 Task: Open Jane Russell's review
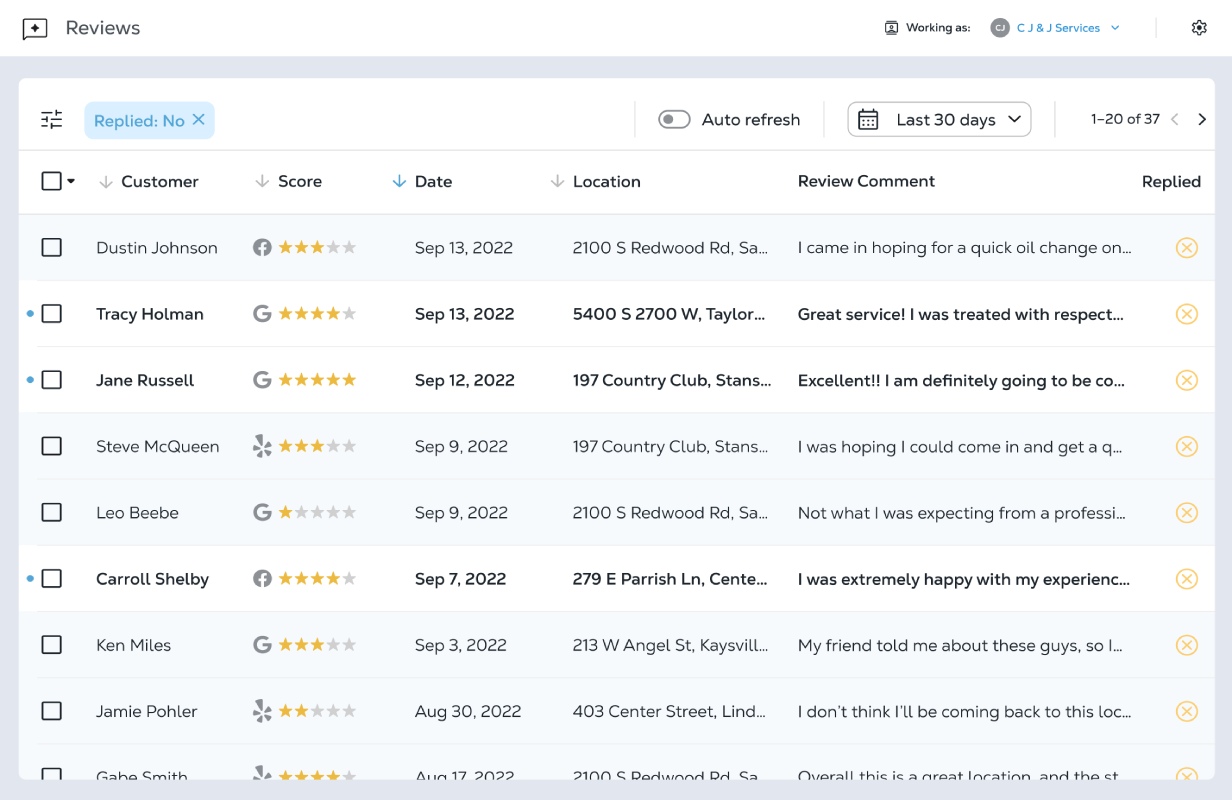[617, 380]
